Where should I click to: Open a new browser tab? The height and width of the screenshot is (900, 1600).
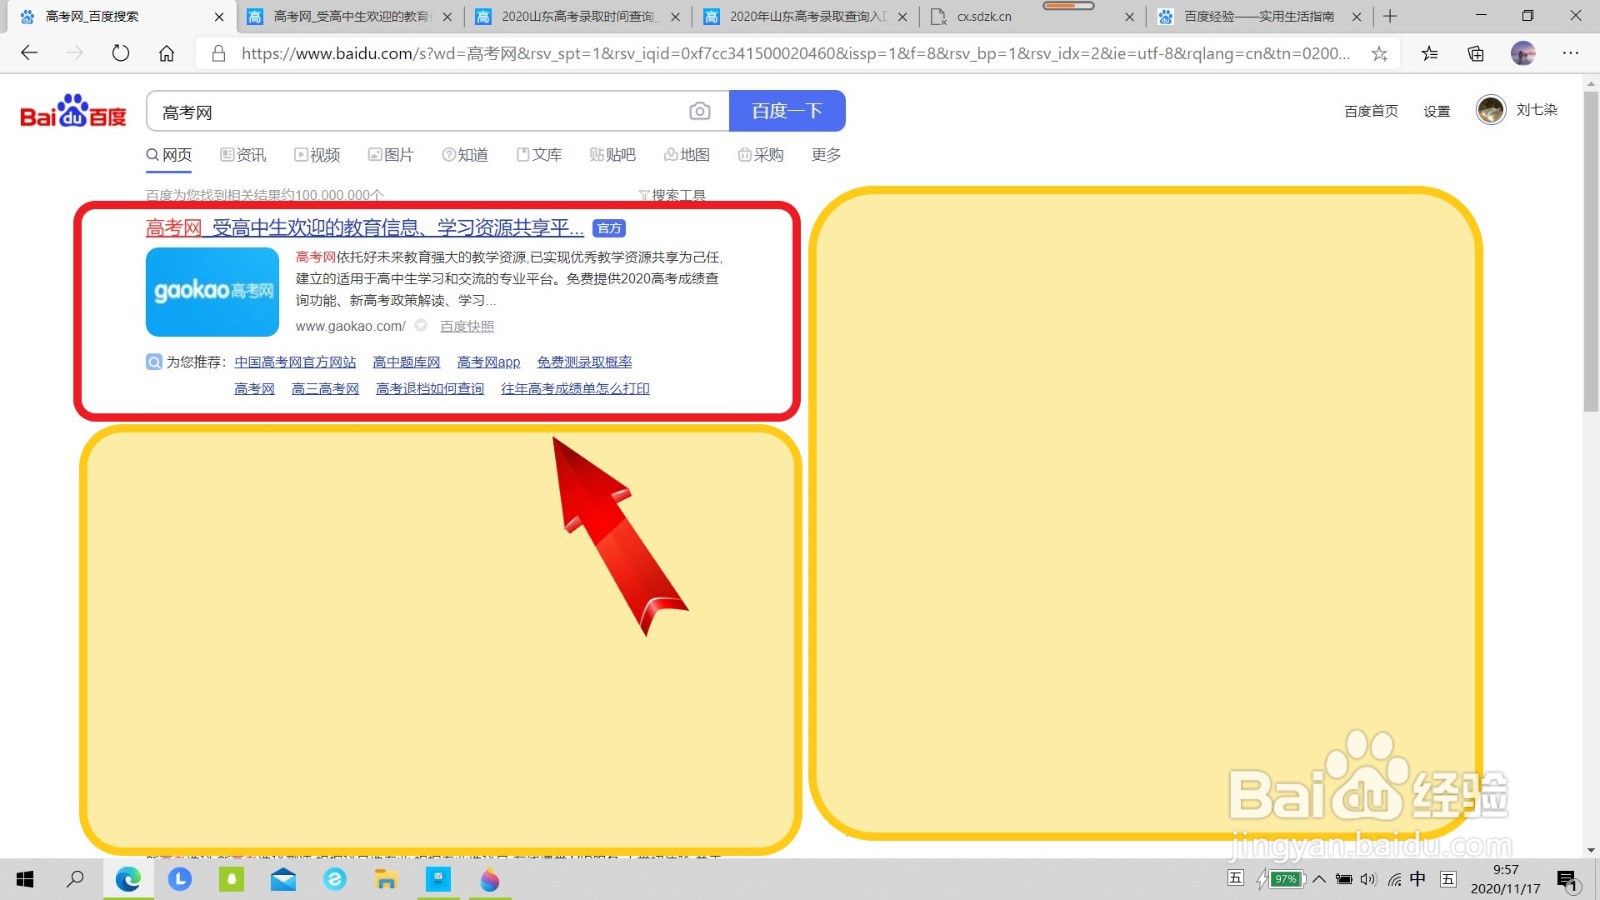pos(1390,16)
